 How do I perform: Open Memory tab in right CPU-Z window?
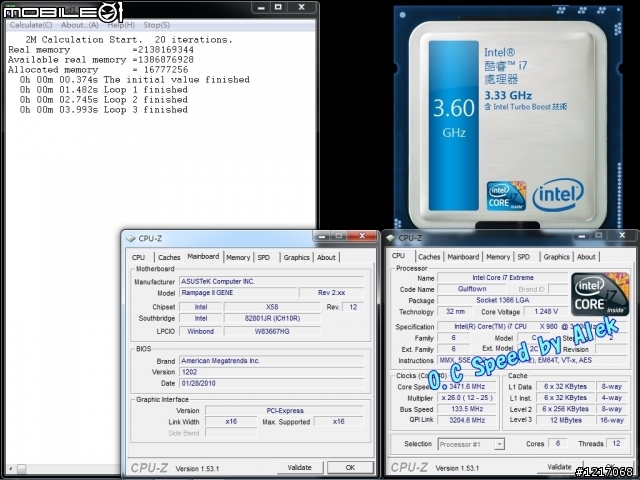point(498,257)
